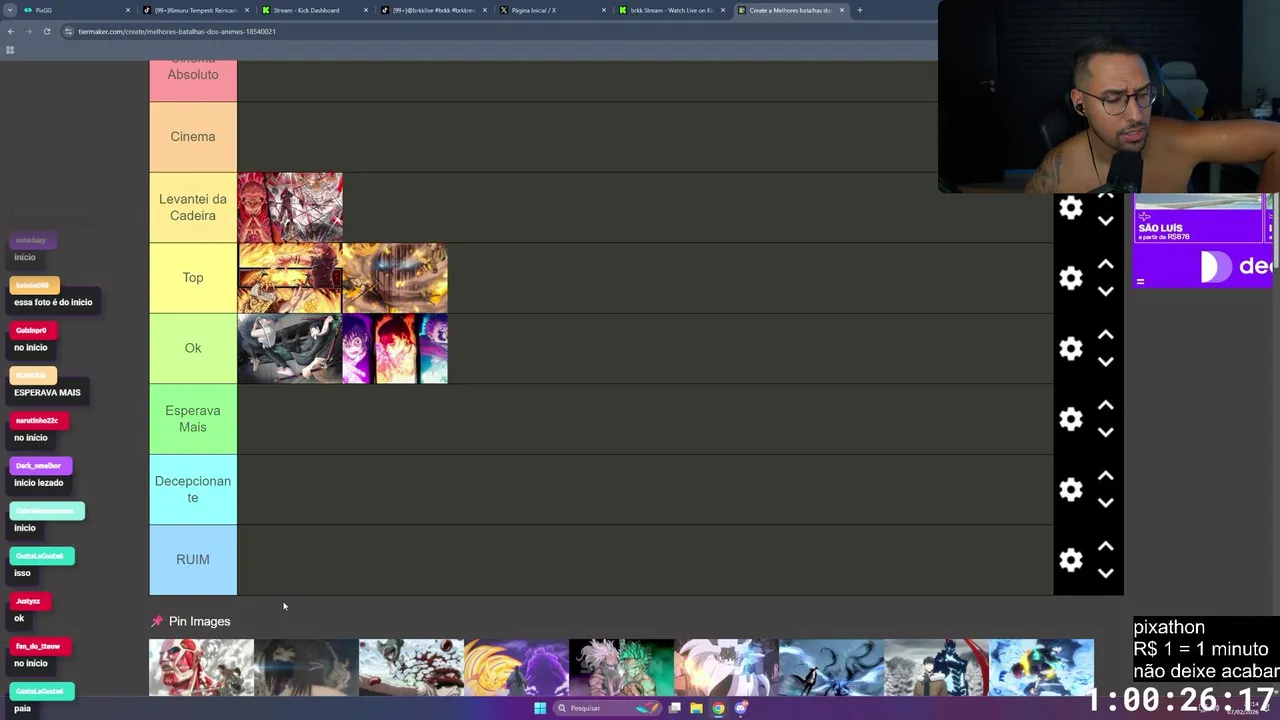Move the Ok tier up with arrow
1280x720 pixels.
[1105, 335]
